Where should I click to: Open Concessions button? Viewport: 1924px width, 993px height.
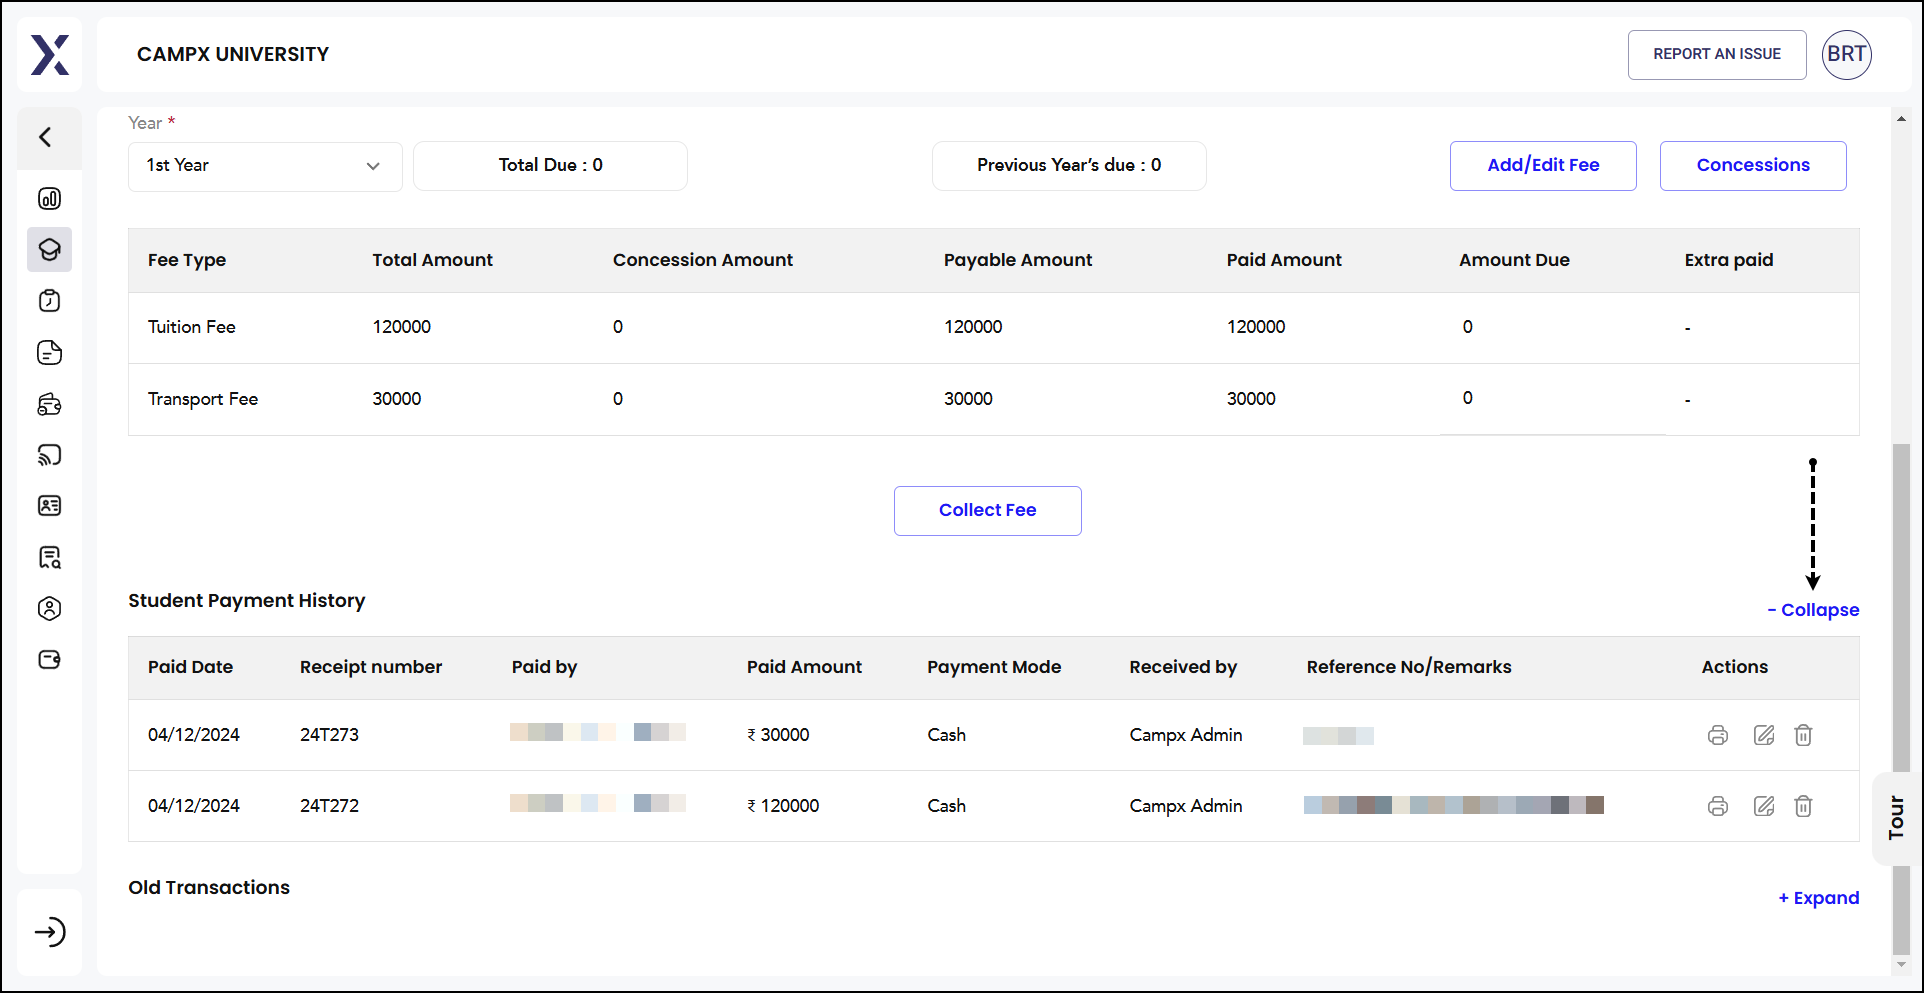click(1753, 166)
